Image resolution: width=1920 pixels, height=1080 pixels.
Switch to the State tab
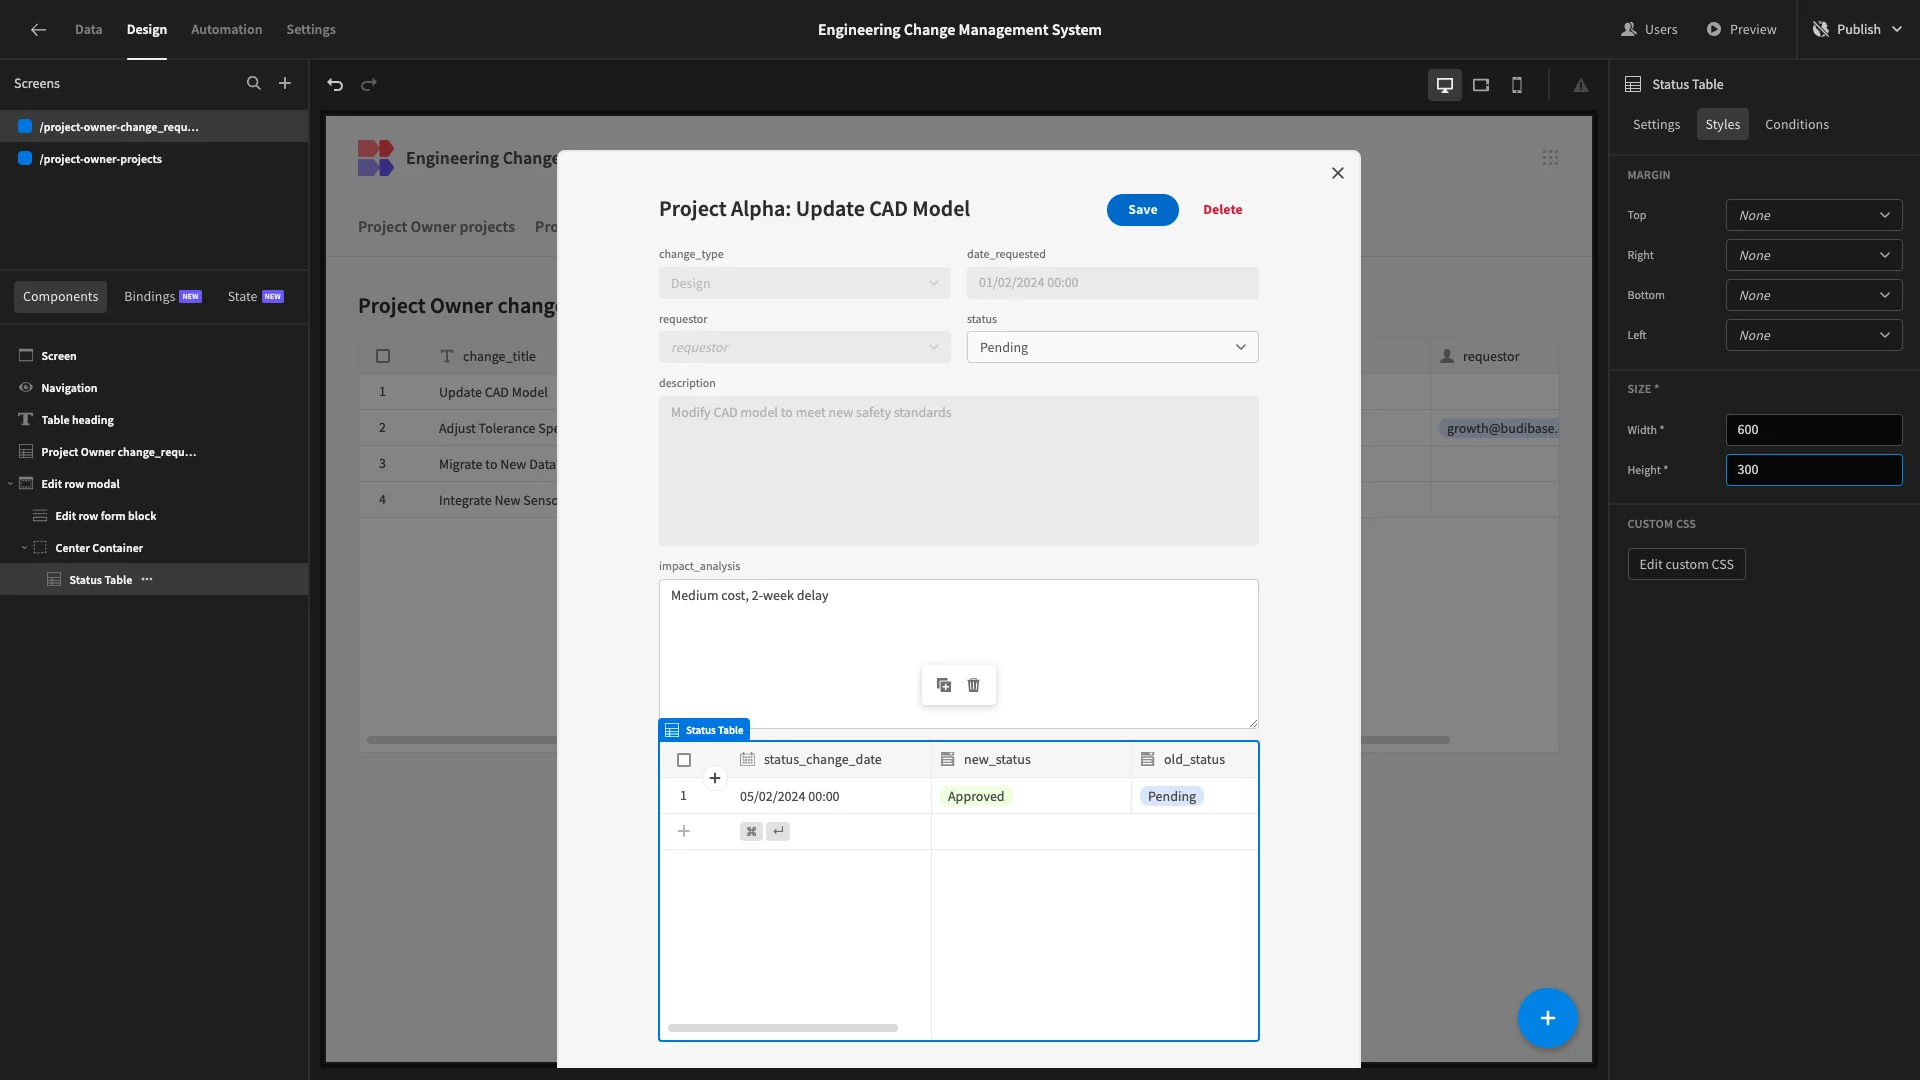[x=255, y=296]
